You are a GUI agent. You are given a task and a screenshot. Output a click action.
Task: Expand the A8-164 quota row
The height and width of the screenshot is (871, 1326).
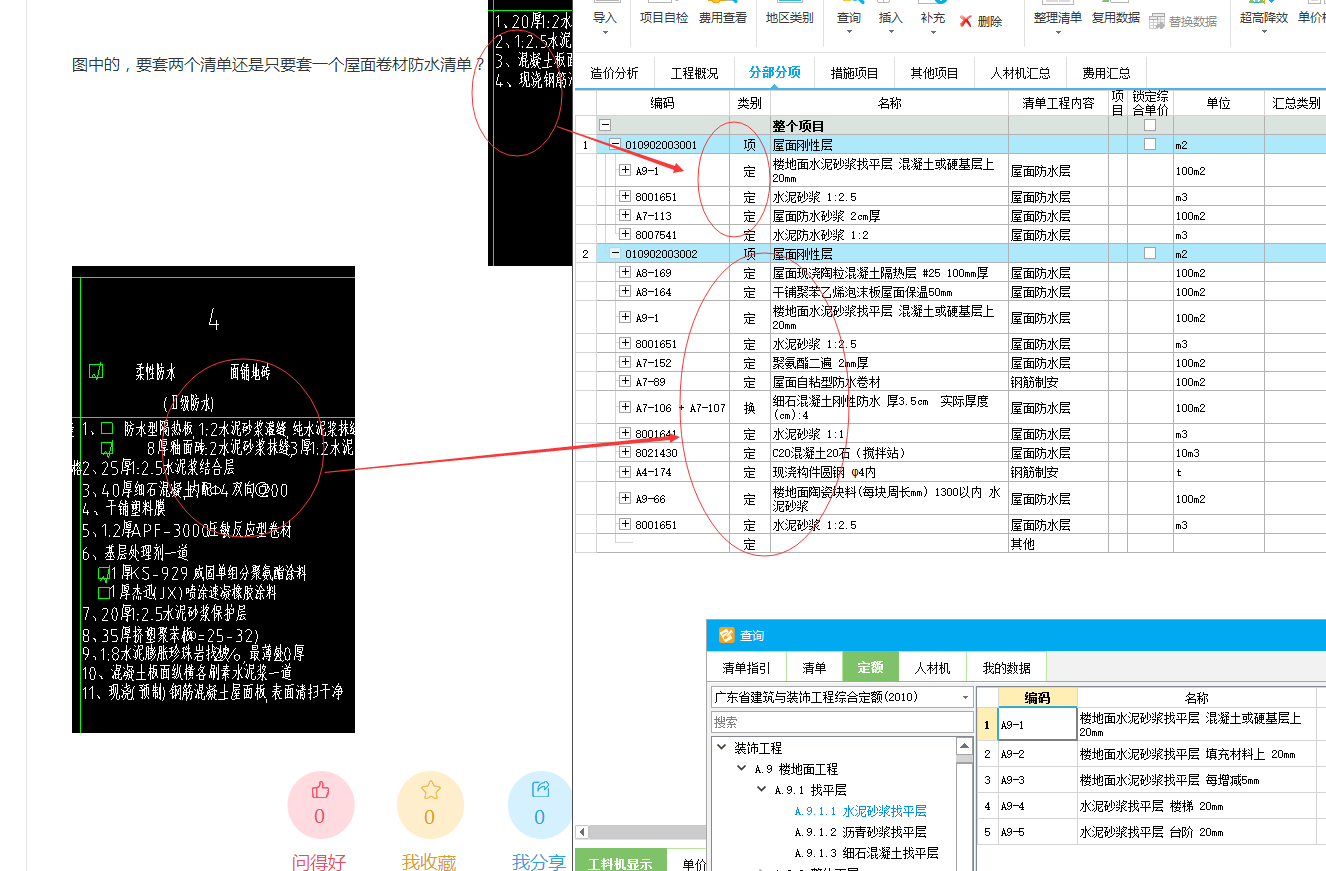pyautogui.click(x=625, y=291)
